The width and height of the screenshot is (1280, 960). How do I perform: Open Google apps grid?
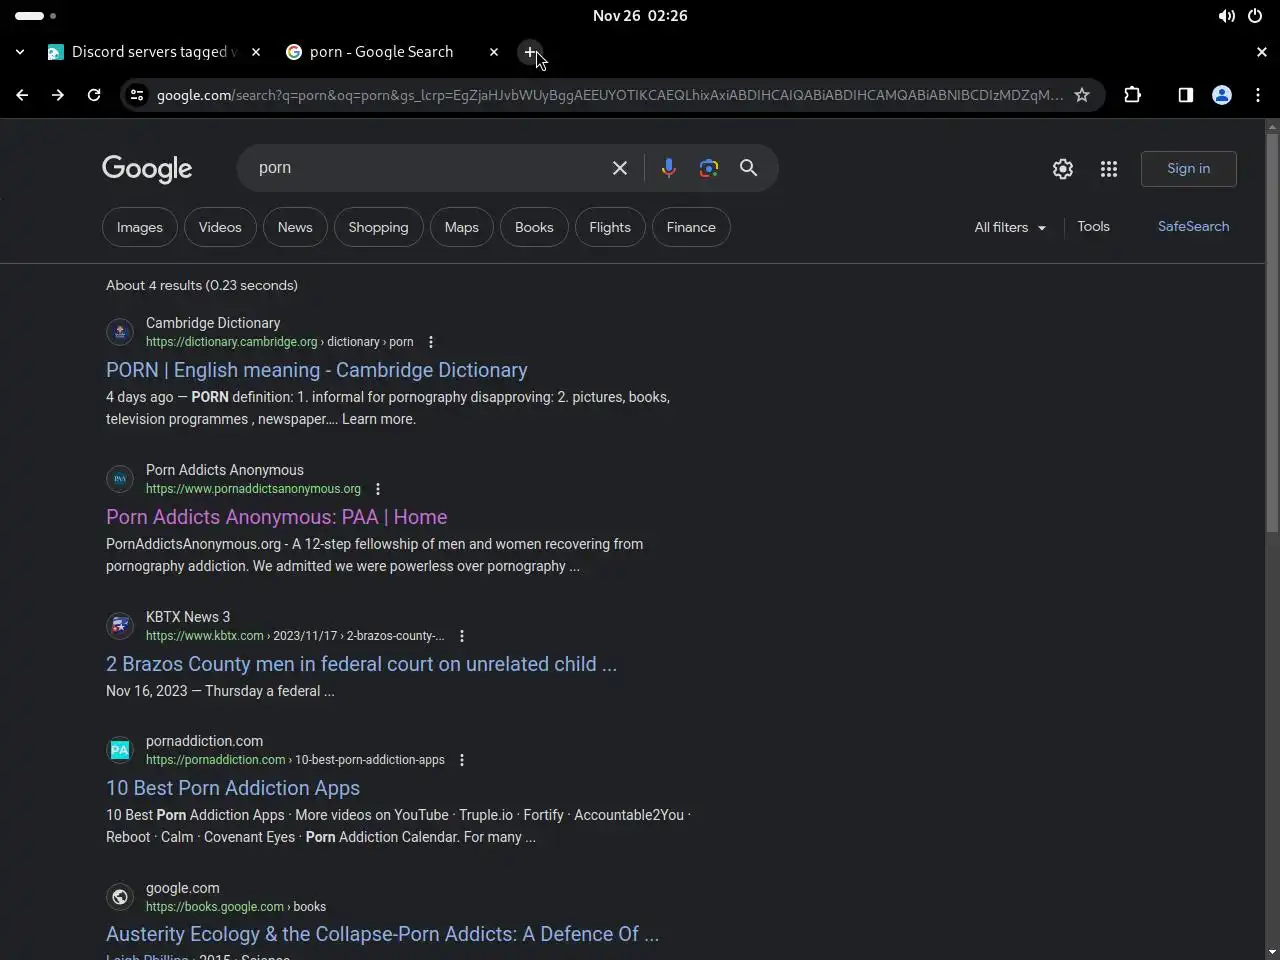click(1109, 169)
